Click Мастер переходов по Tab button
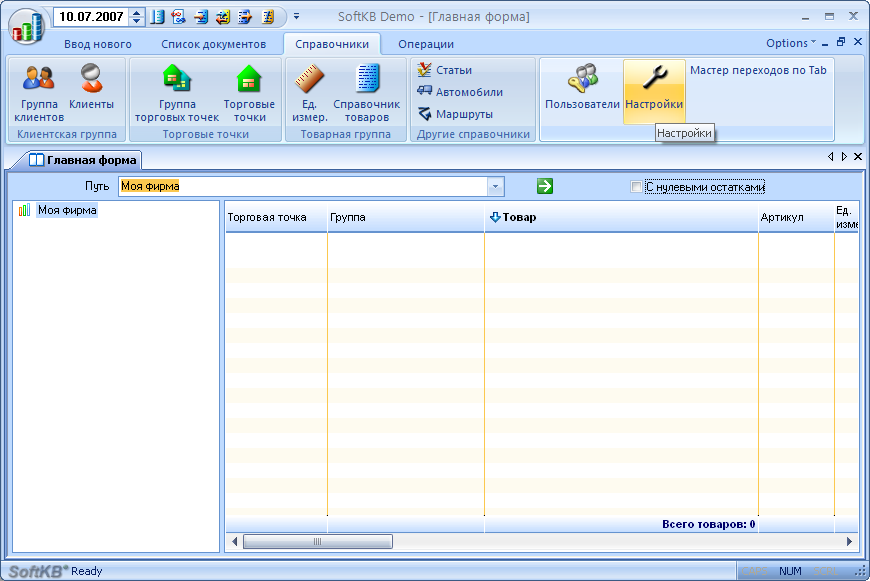The image size is (870, 581). (x=758, y=70)
